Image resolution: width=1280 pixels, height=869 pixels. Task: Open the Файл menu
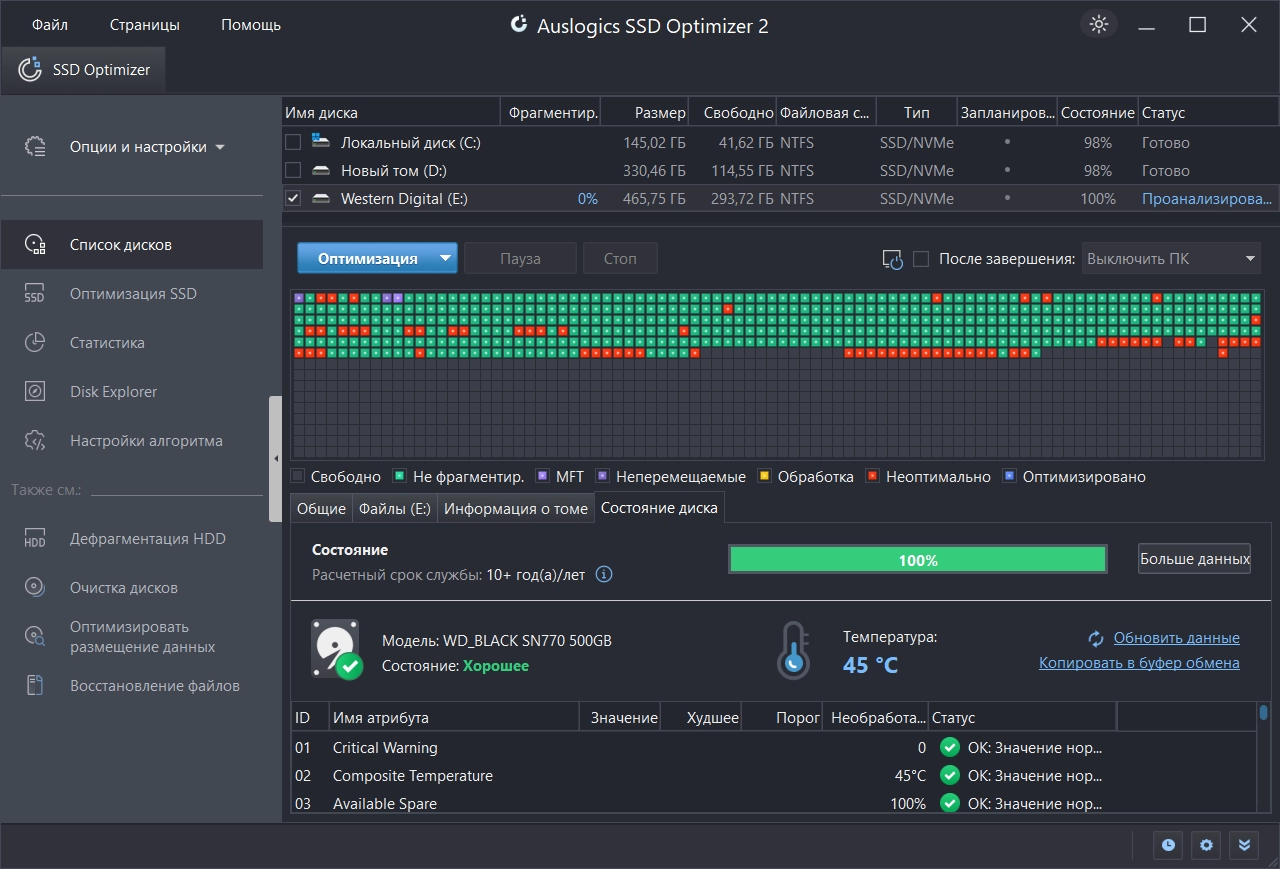pos(50,25)
